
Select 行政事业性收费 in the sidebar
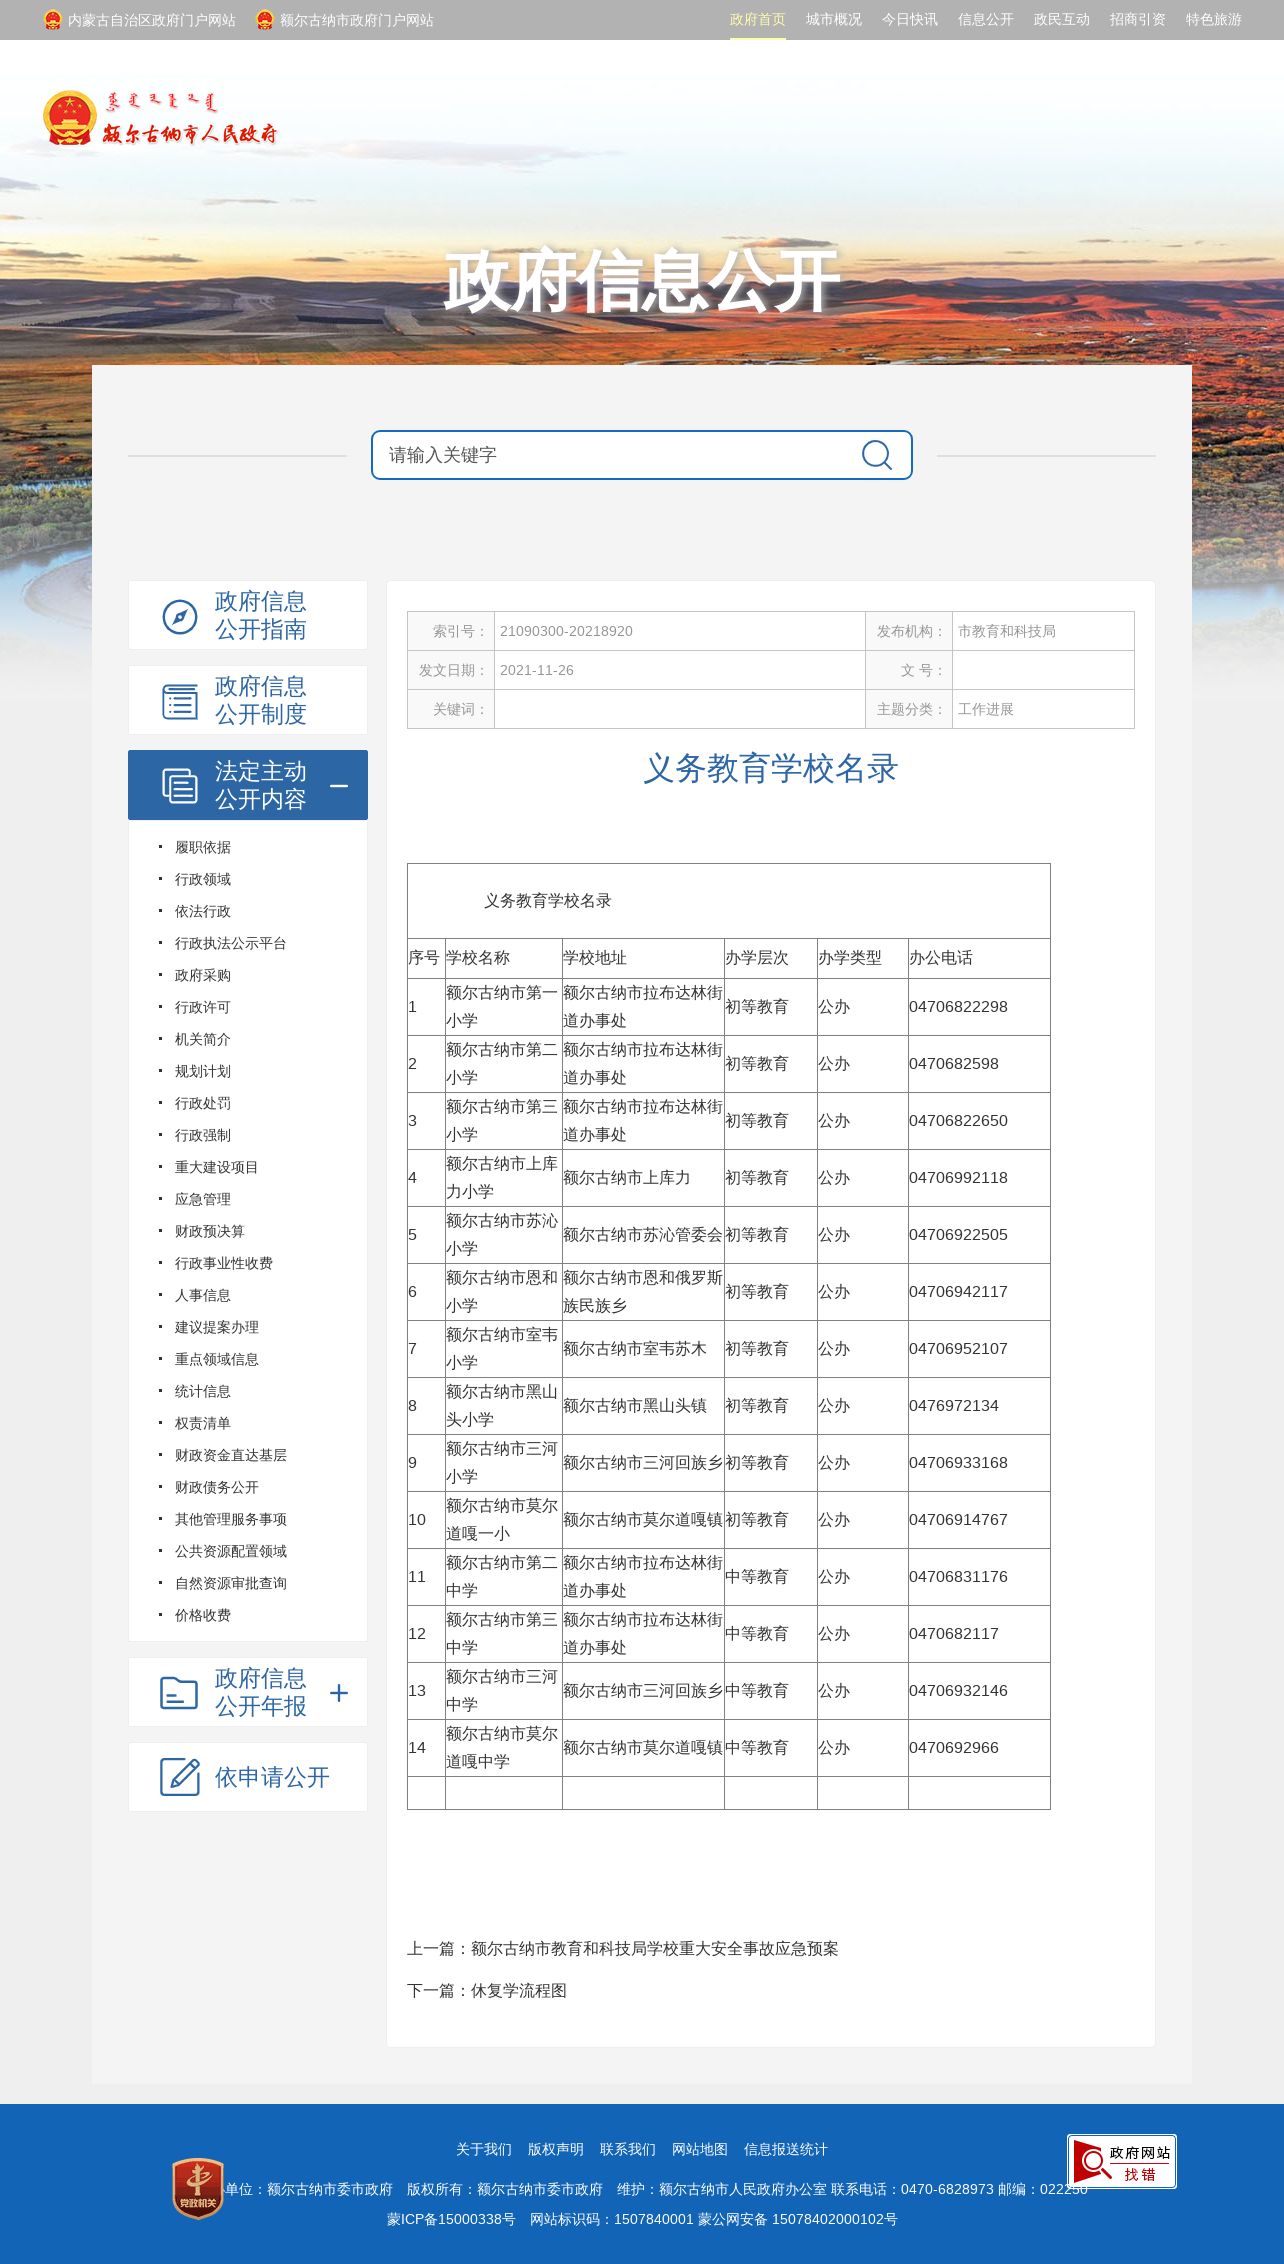(224, 1263)
